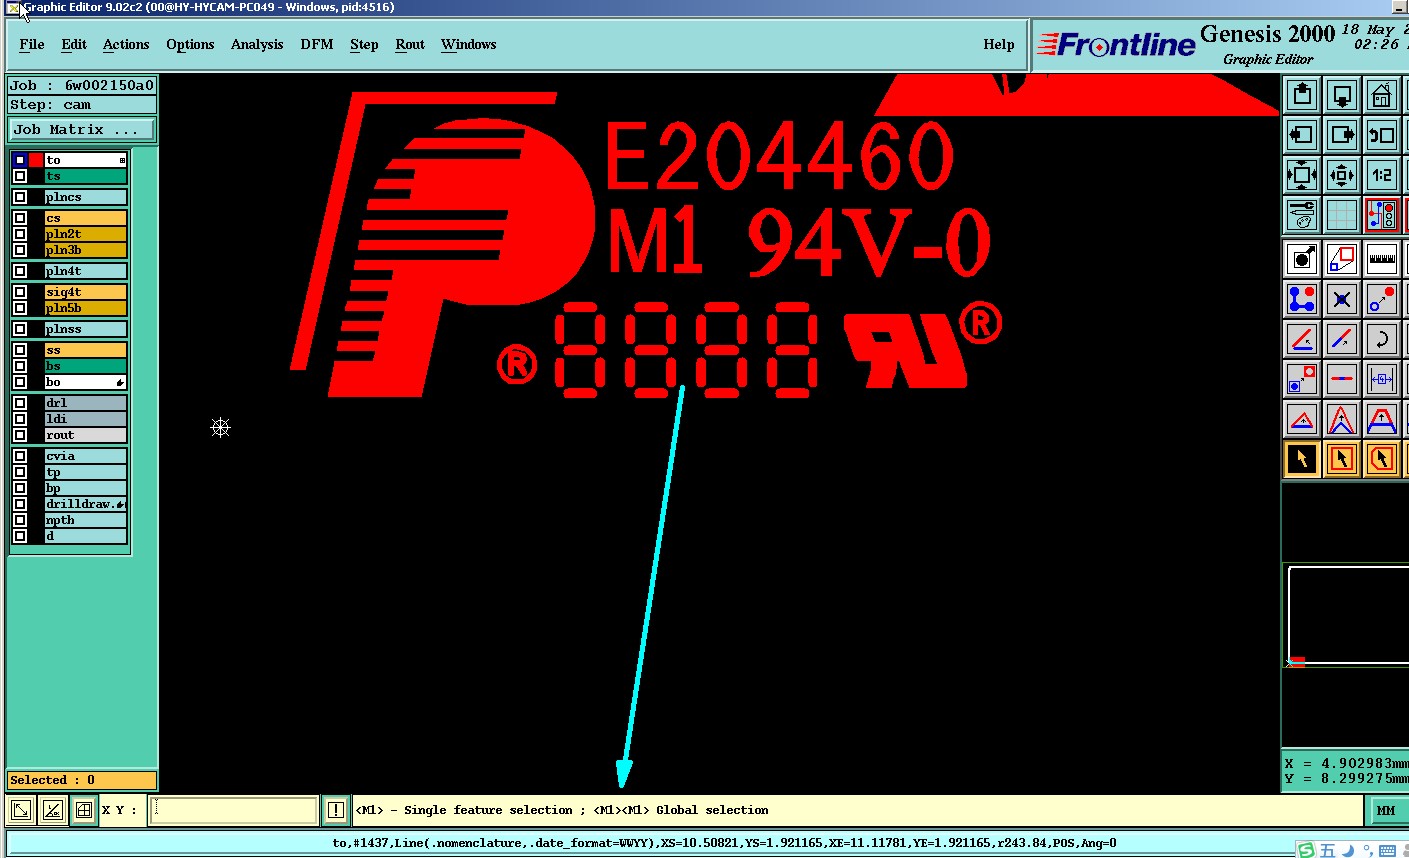Viewport: 1409px width, 858px height.
Task: Select the bo layer row
Action: point(85,382)
